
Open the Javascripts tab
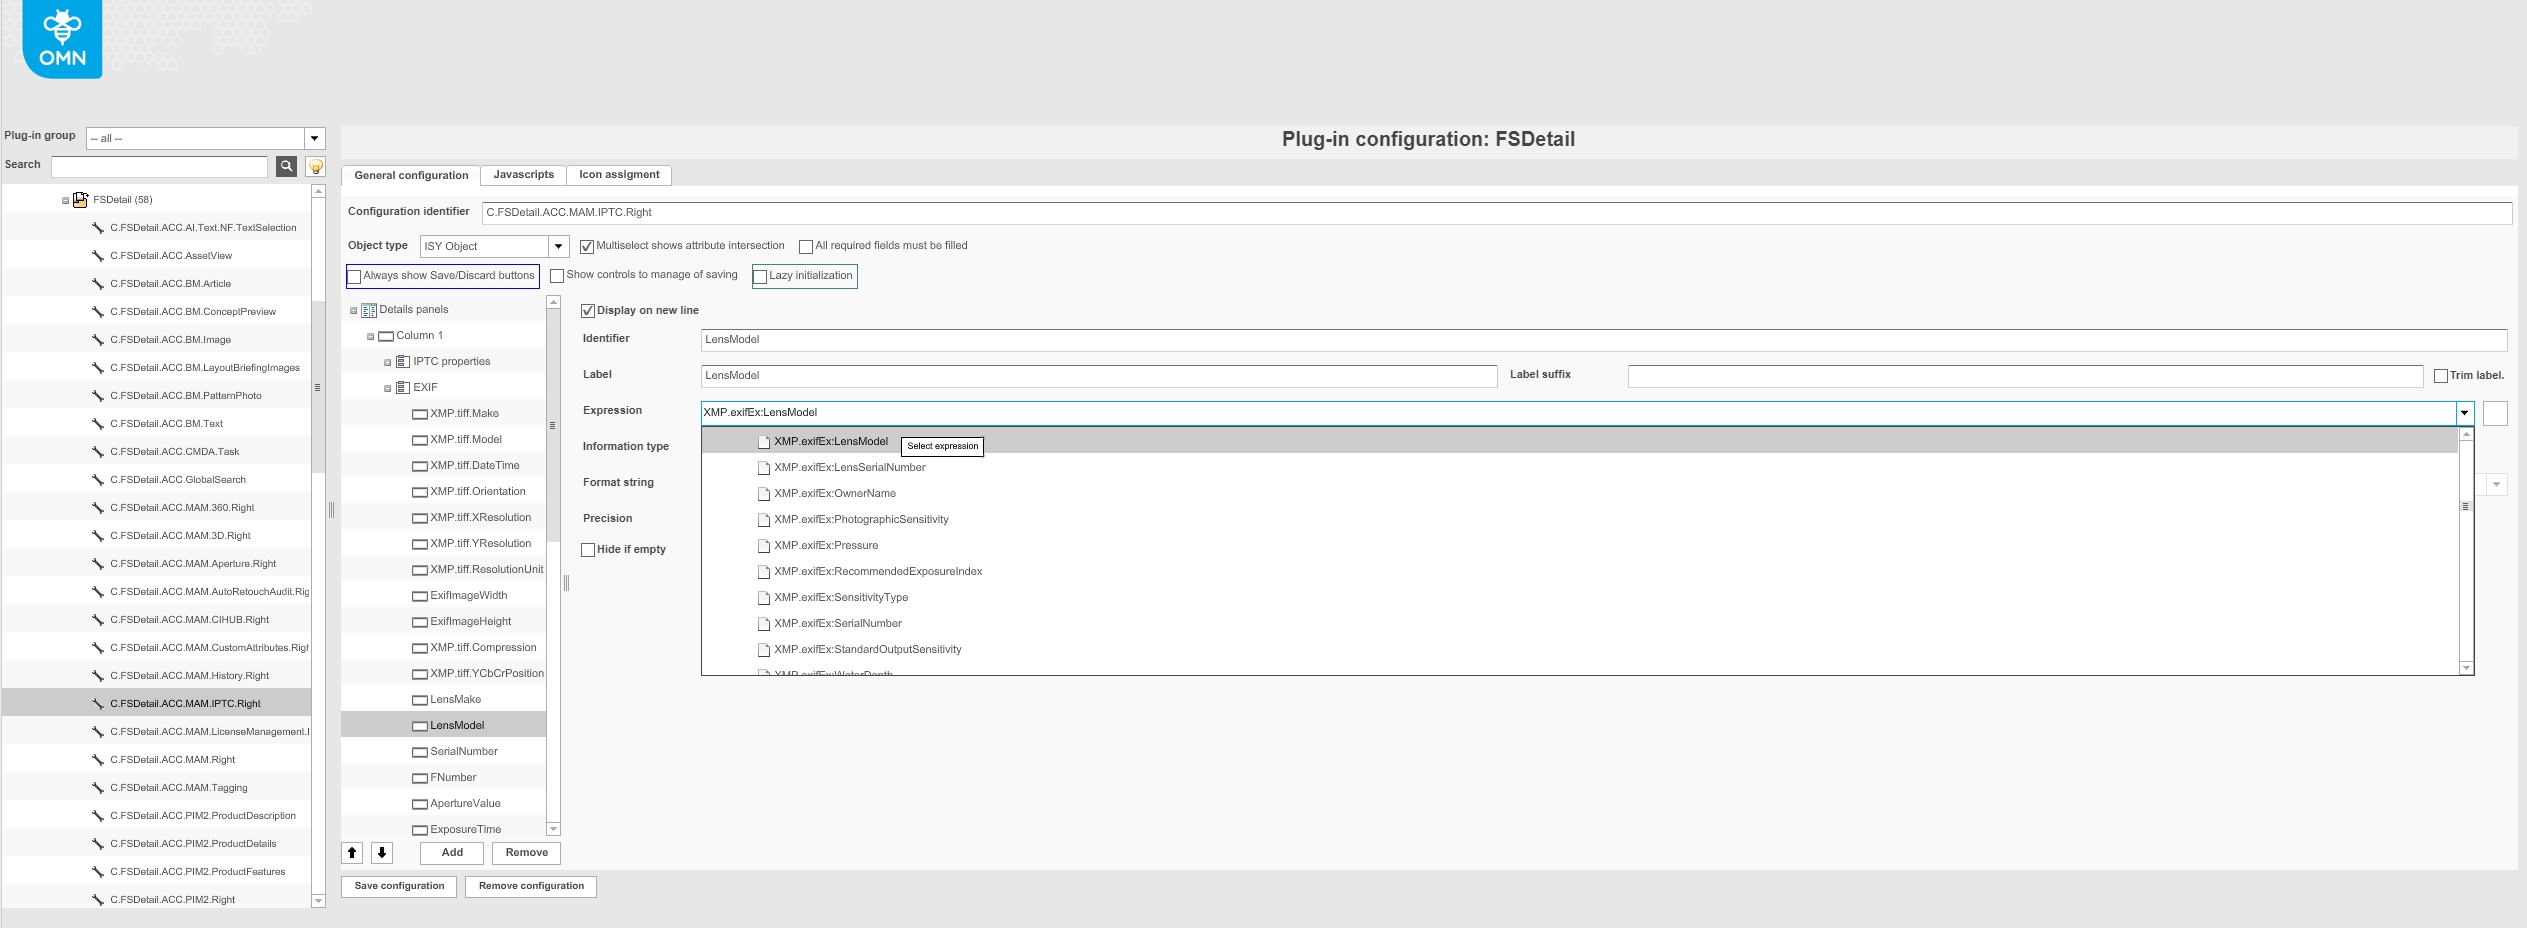point(523,175)
